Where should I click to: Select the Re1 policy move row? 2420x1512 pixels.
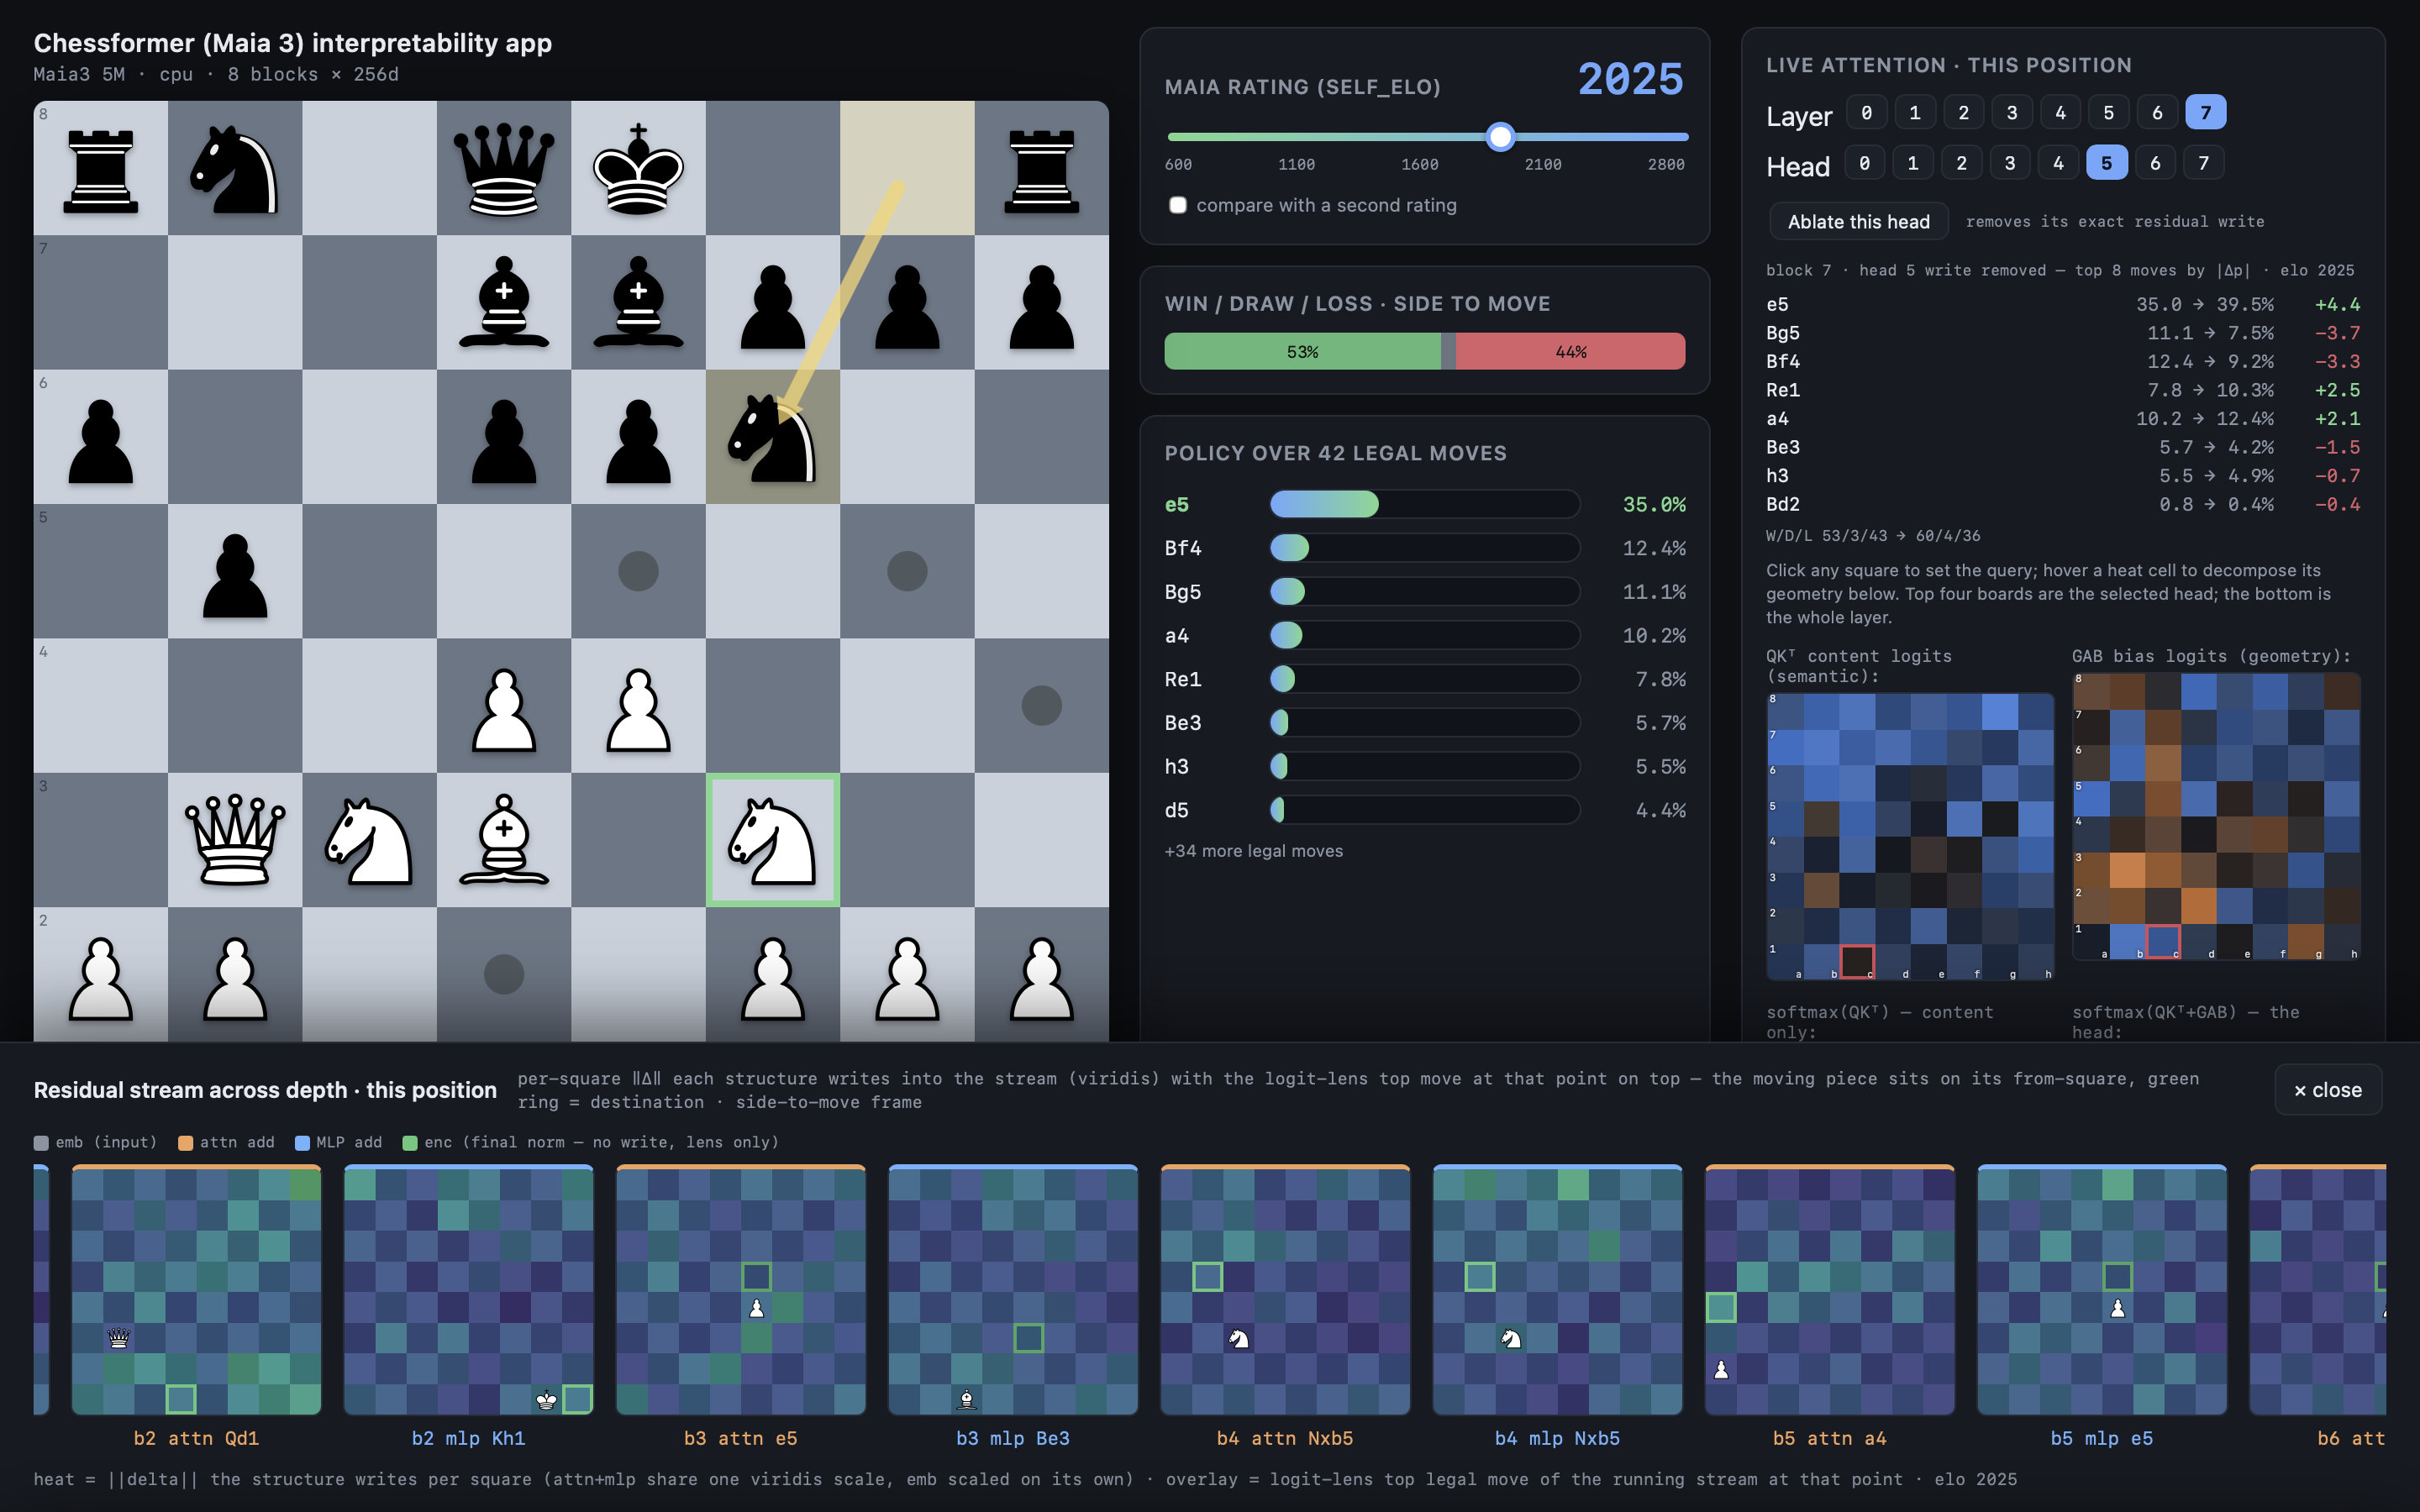1425,679
